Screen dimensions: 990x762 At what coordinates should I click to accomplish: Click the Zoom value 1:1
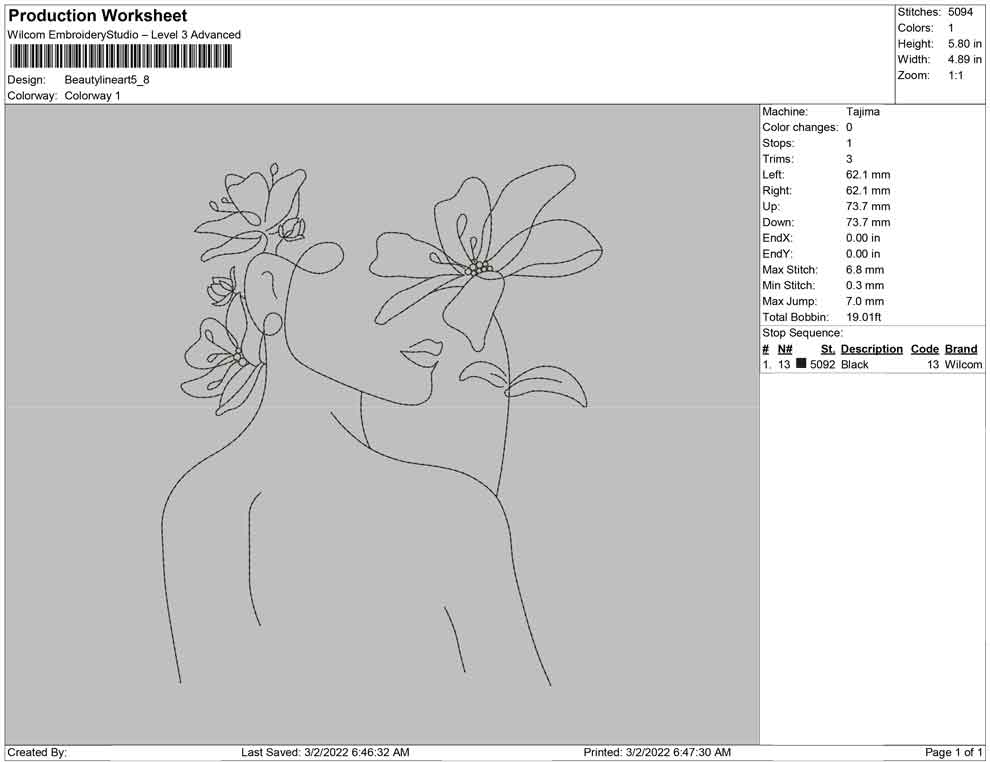point(956,75)
